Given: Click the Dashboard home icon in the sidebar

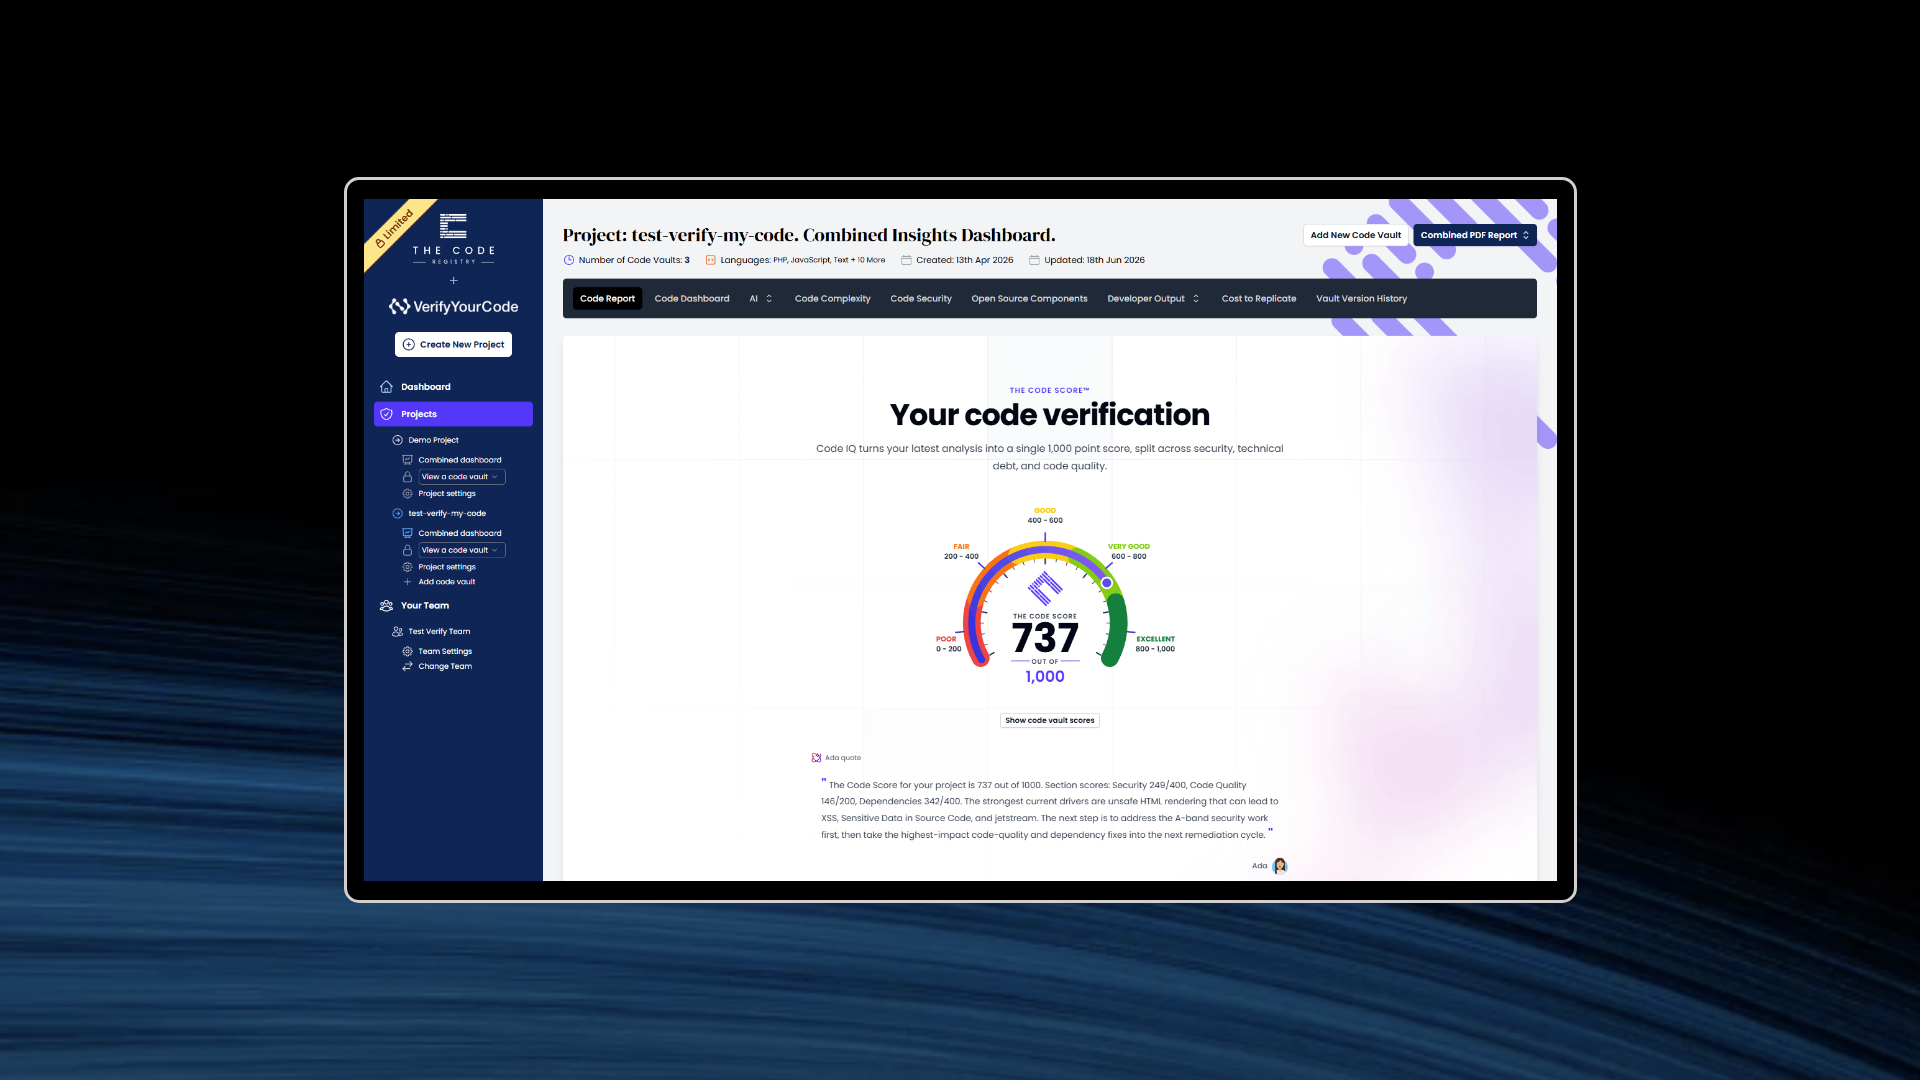Looking at the screenshot, I should click(x=386, y=387).
